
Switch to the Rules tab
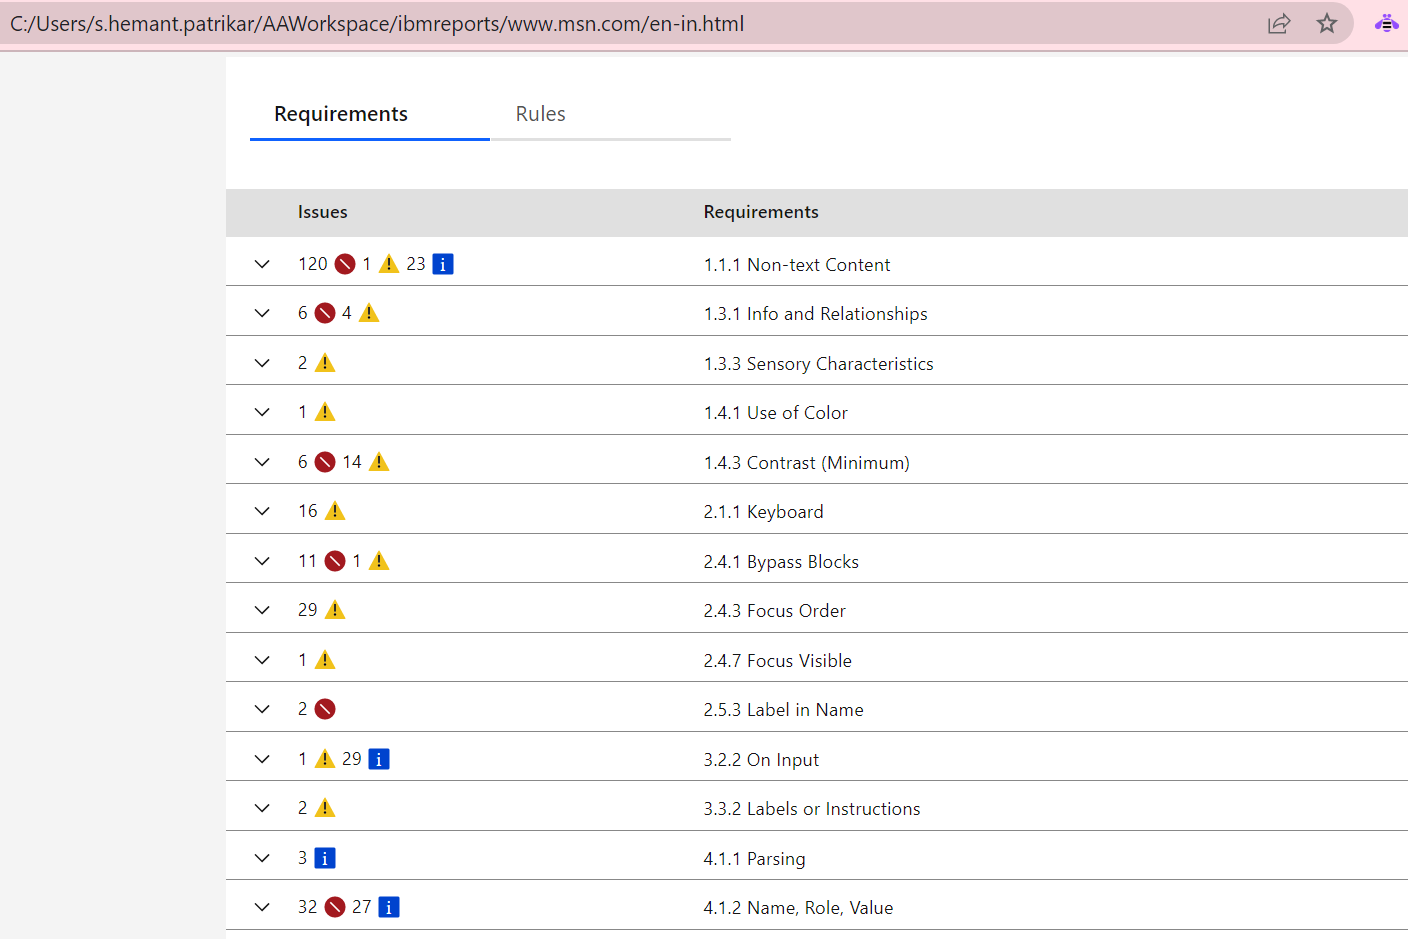pos(540,113)
